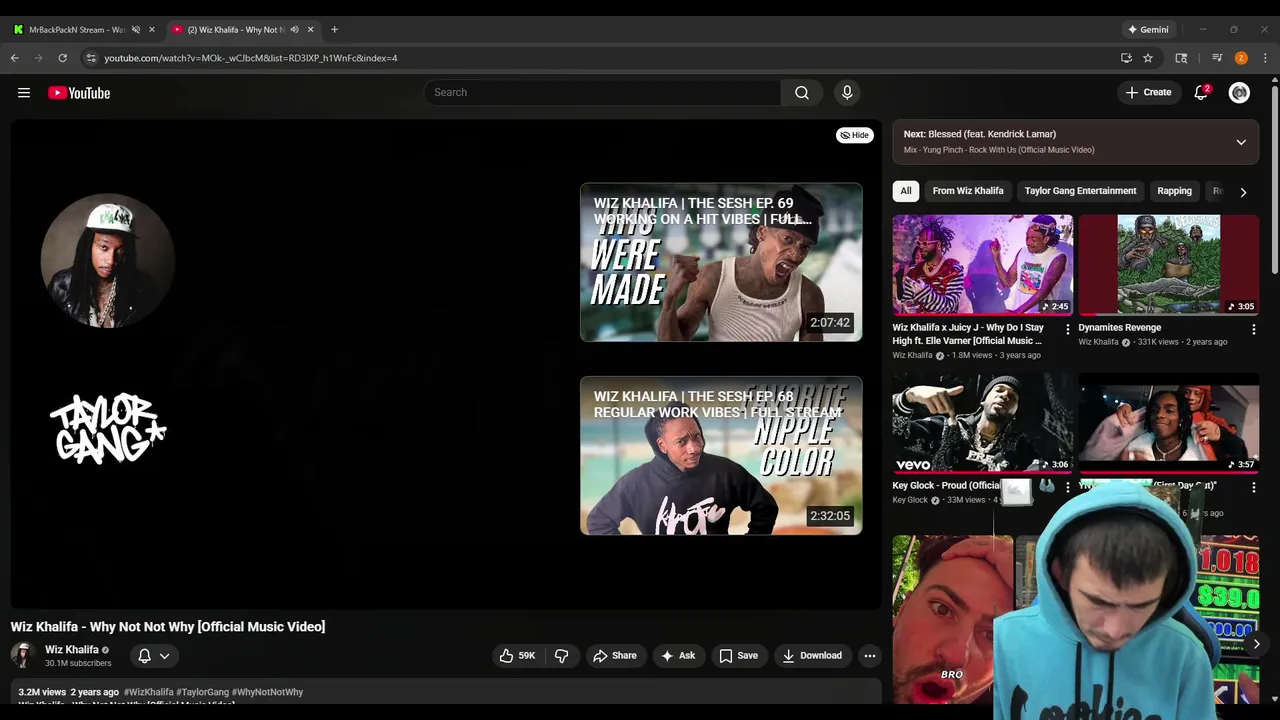Save the video to a playlist
This screenshot has height=720, width=1280.
tap(738, 656)
